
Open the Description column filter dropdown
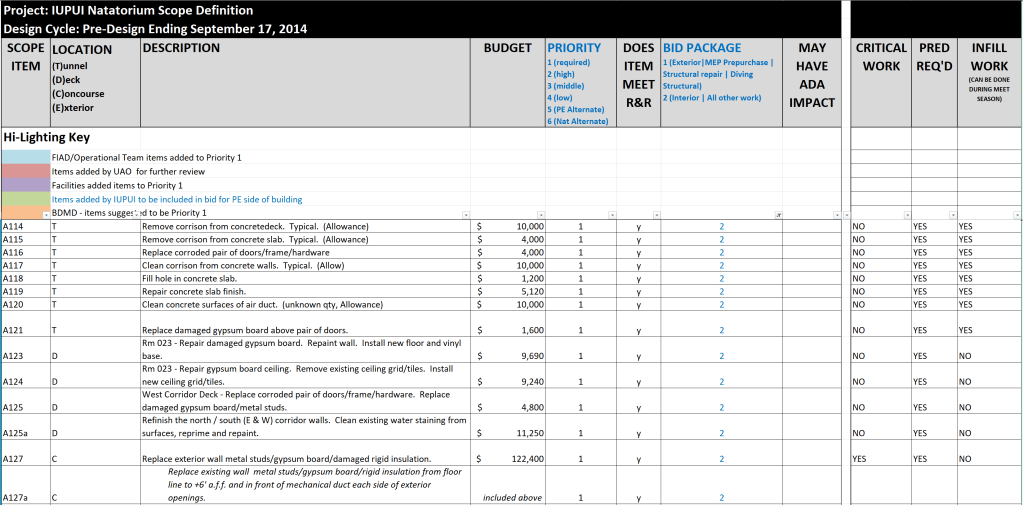tap(467, 215)
